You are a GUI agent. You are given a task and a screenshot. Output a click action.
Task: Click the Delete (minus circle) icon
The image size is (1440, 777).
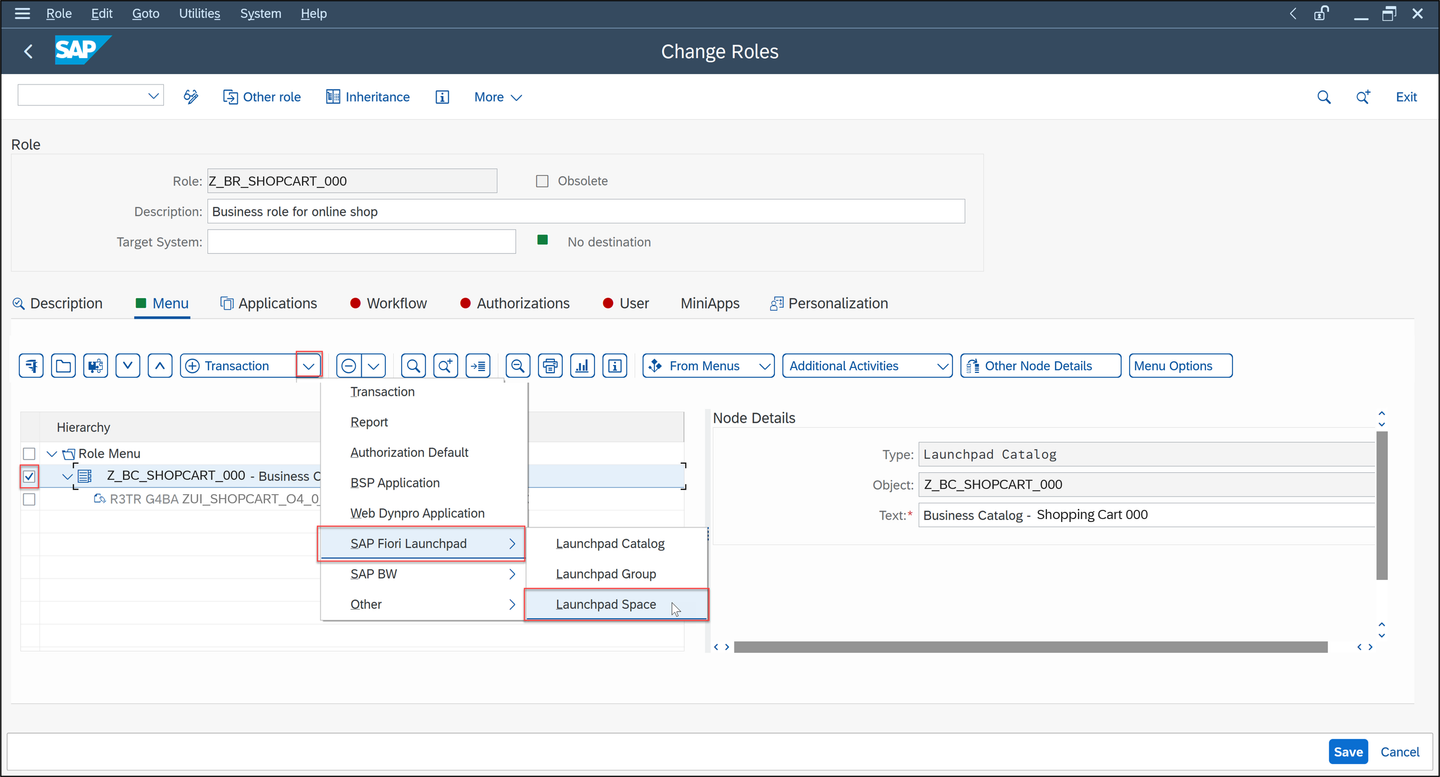pyautogui.click(x=348, y=366)
